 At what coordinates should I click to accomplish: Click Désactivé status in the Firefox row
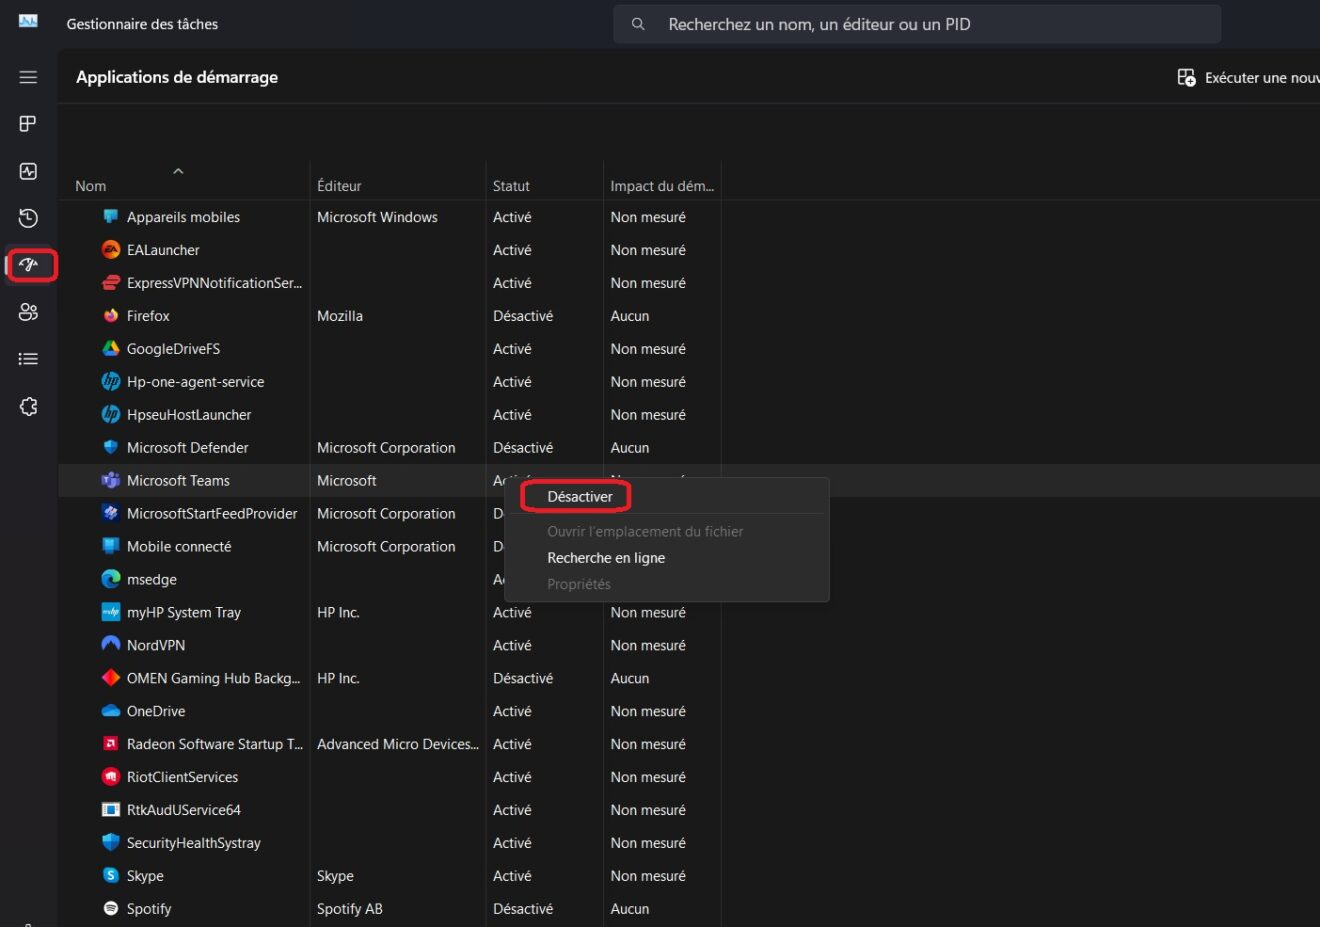(523, 316)
